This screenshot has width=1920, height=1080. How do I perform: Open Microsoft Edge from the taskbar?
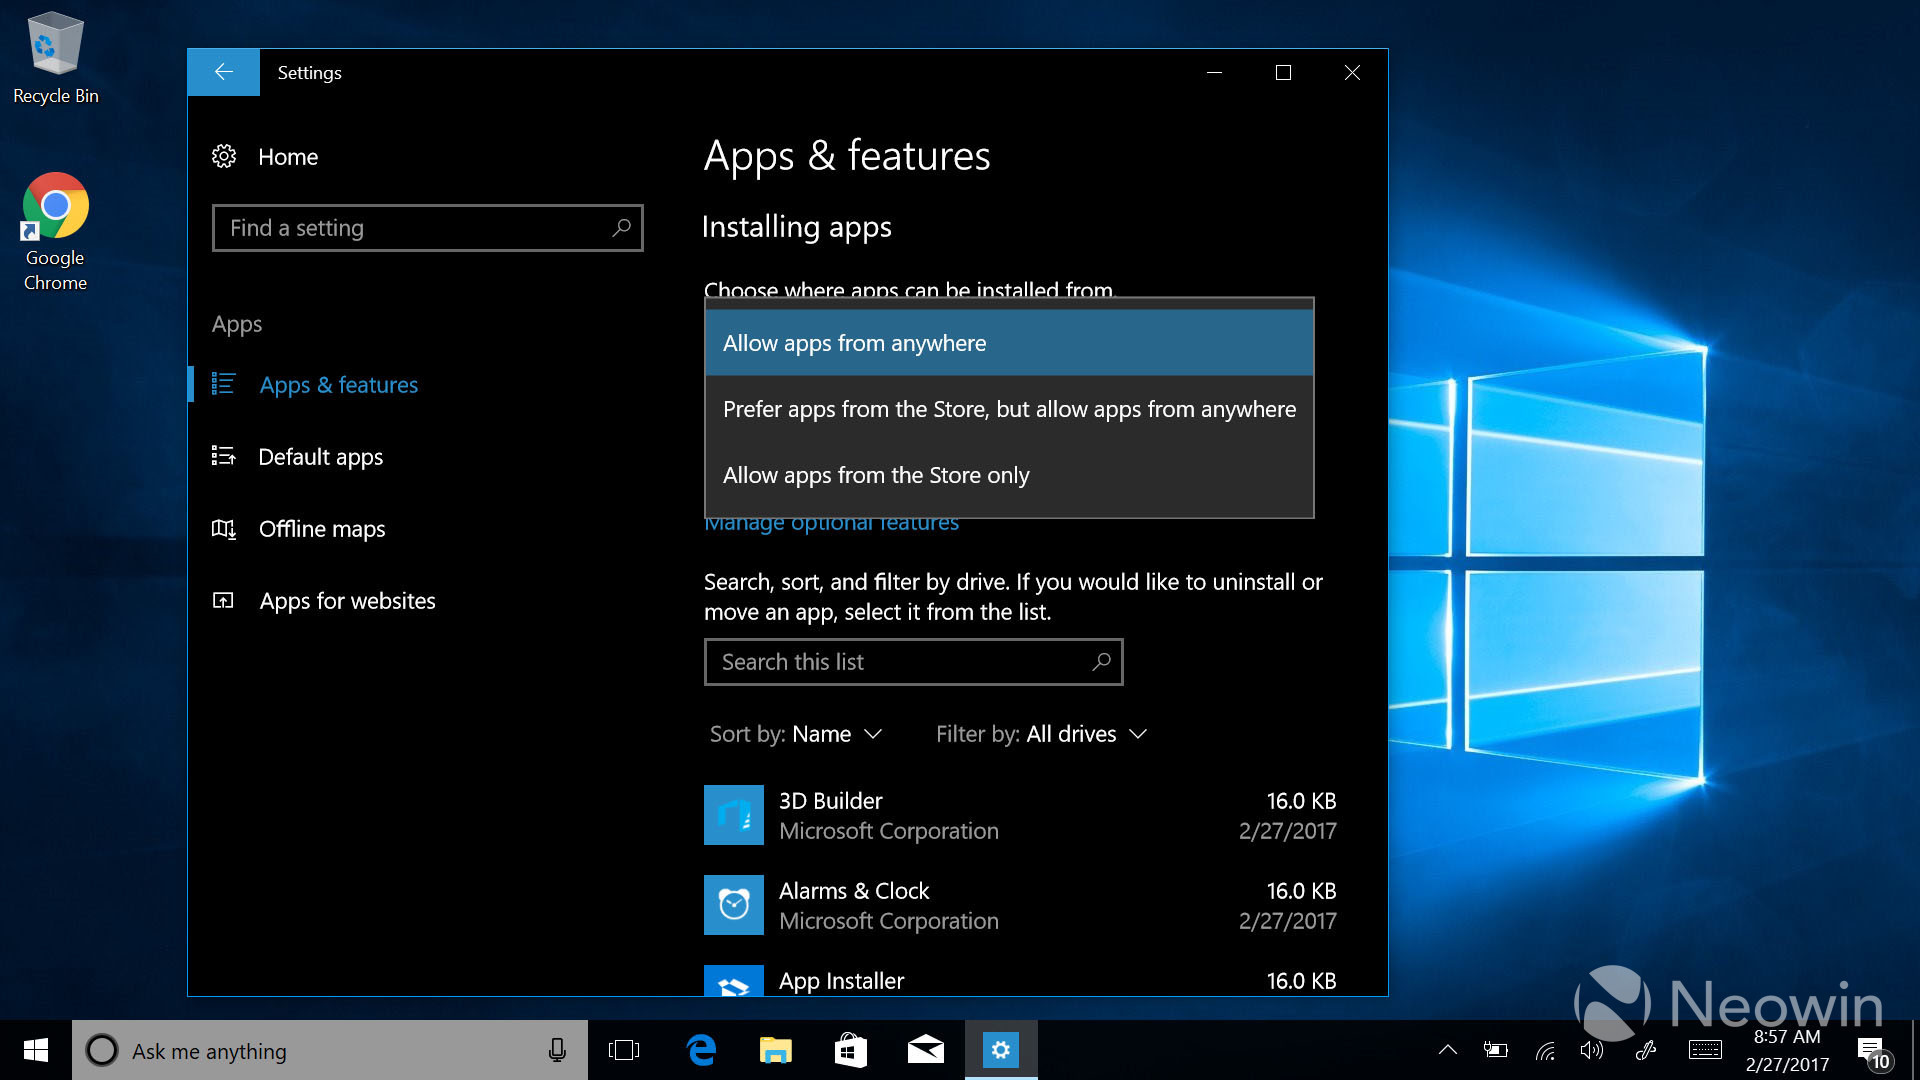coord(701,1050)
